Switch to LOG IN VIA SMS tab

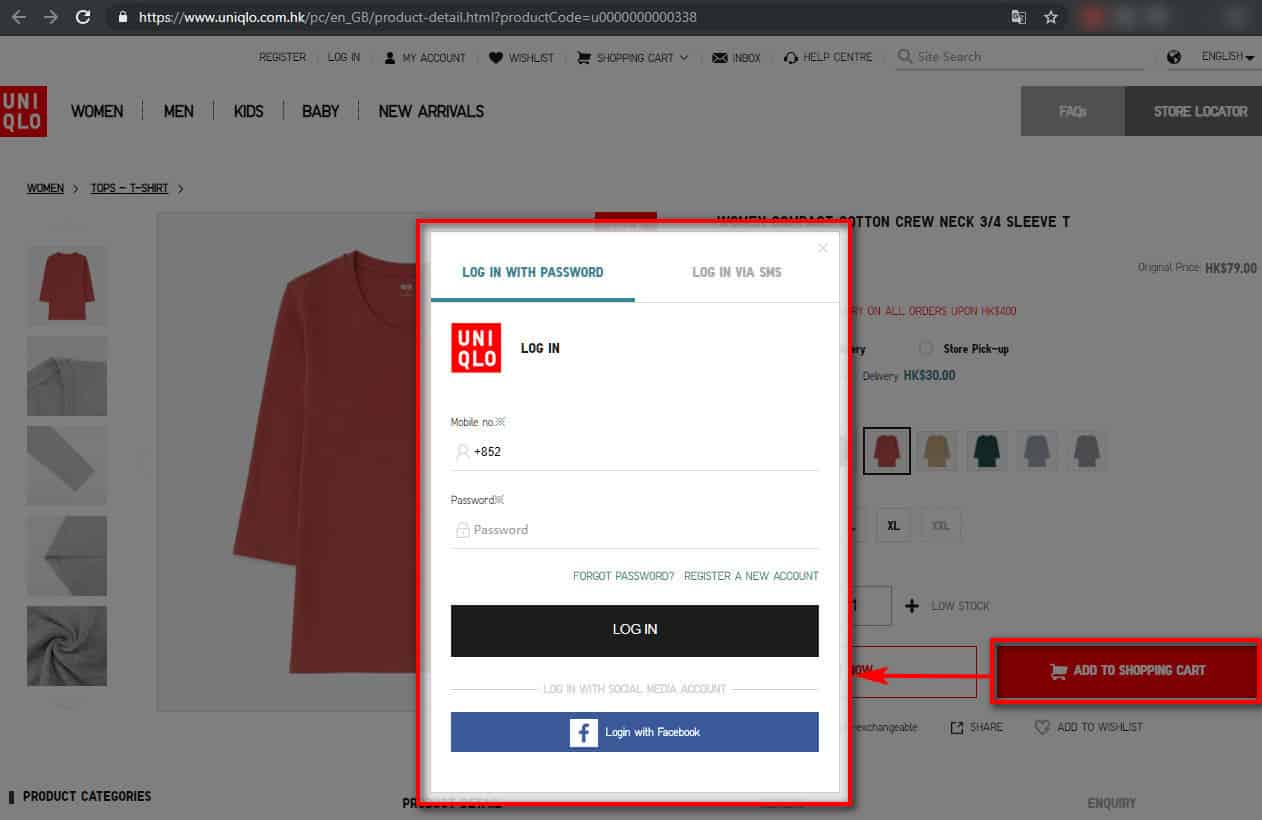pos(737,272)
